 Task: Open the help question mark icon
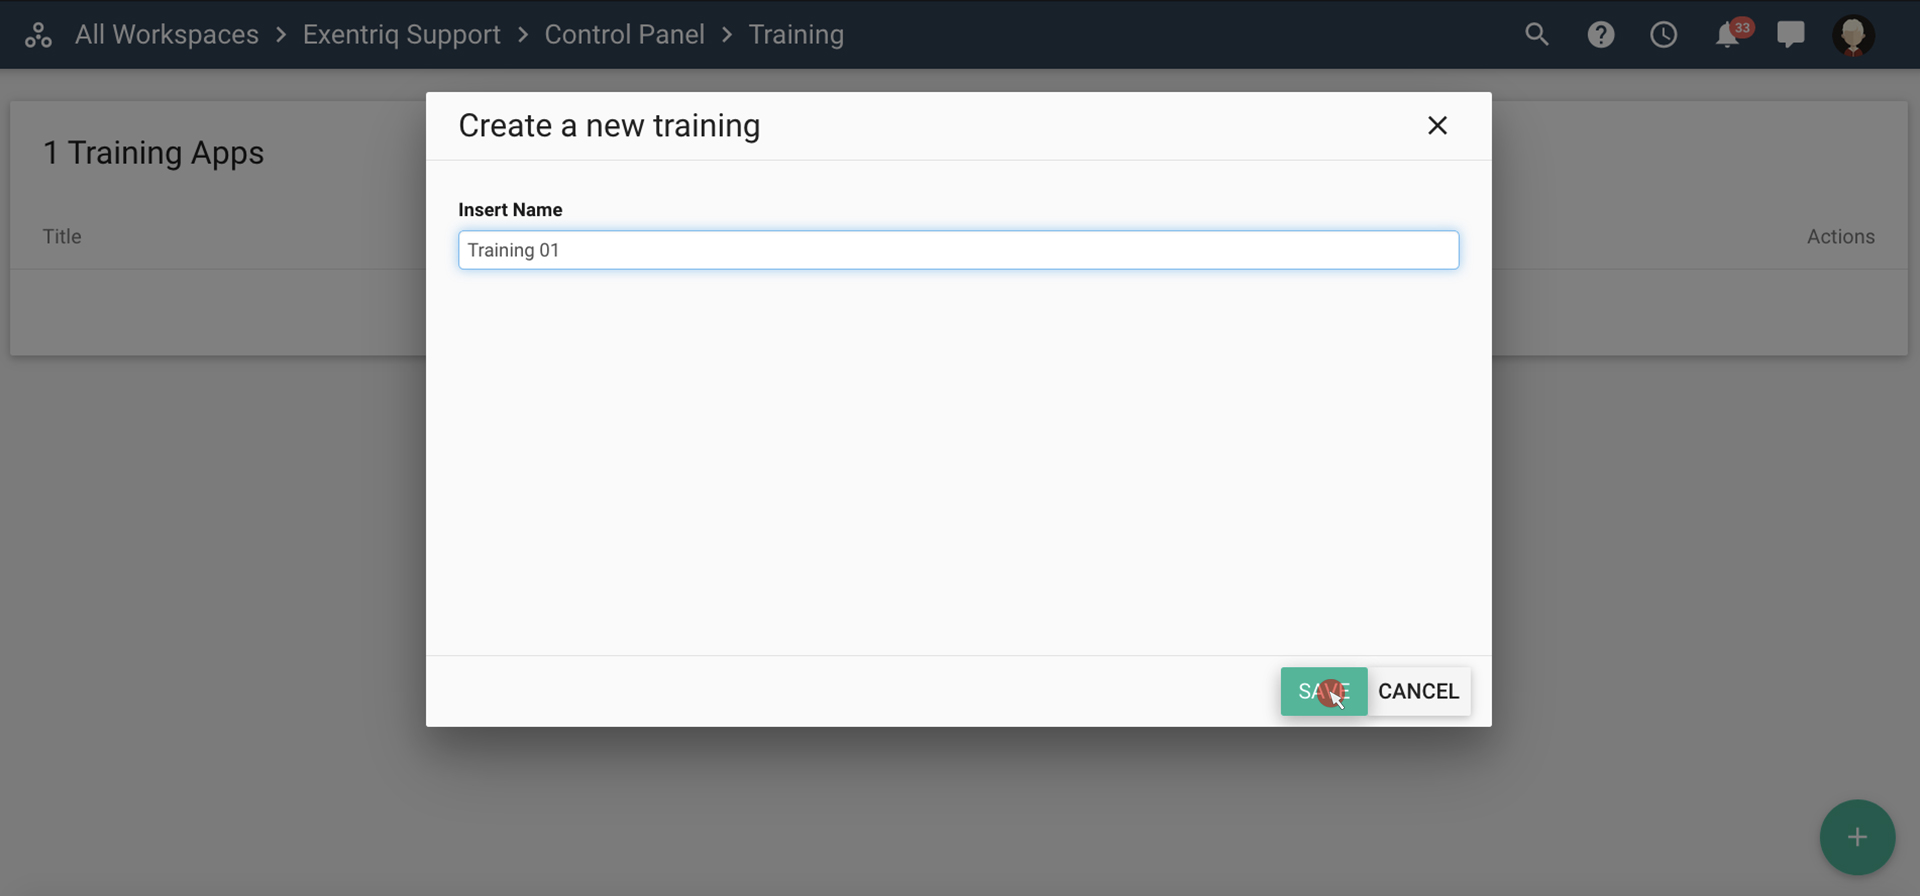click(1600, 35)
